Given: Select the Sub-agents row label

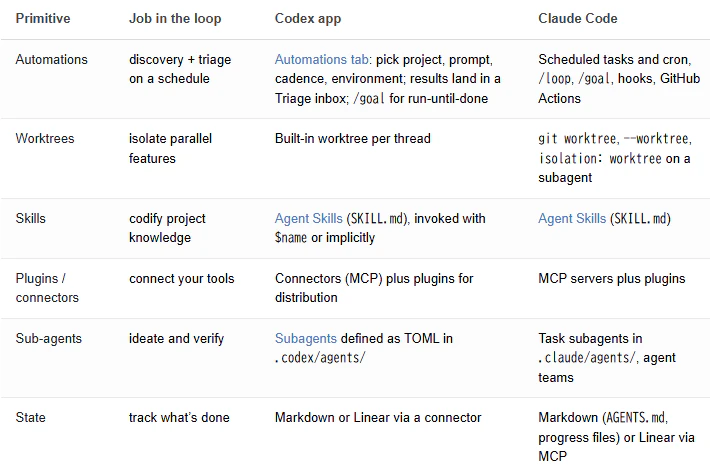Looking at the screenshot, I should point(48,338).
